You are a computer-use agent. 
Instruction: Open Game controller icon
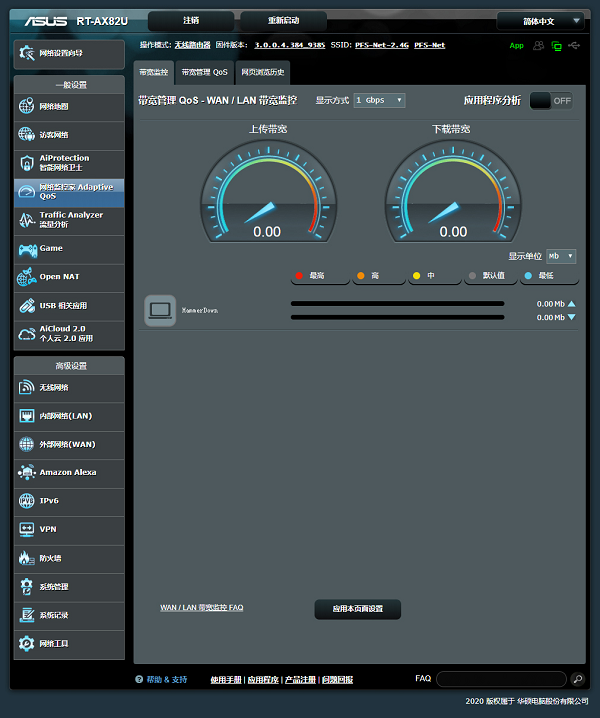pyautogui.click(x=27, y=250)
